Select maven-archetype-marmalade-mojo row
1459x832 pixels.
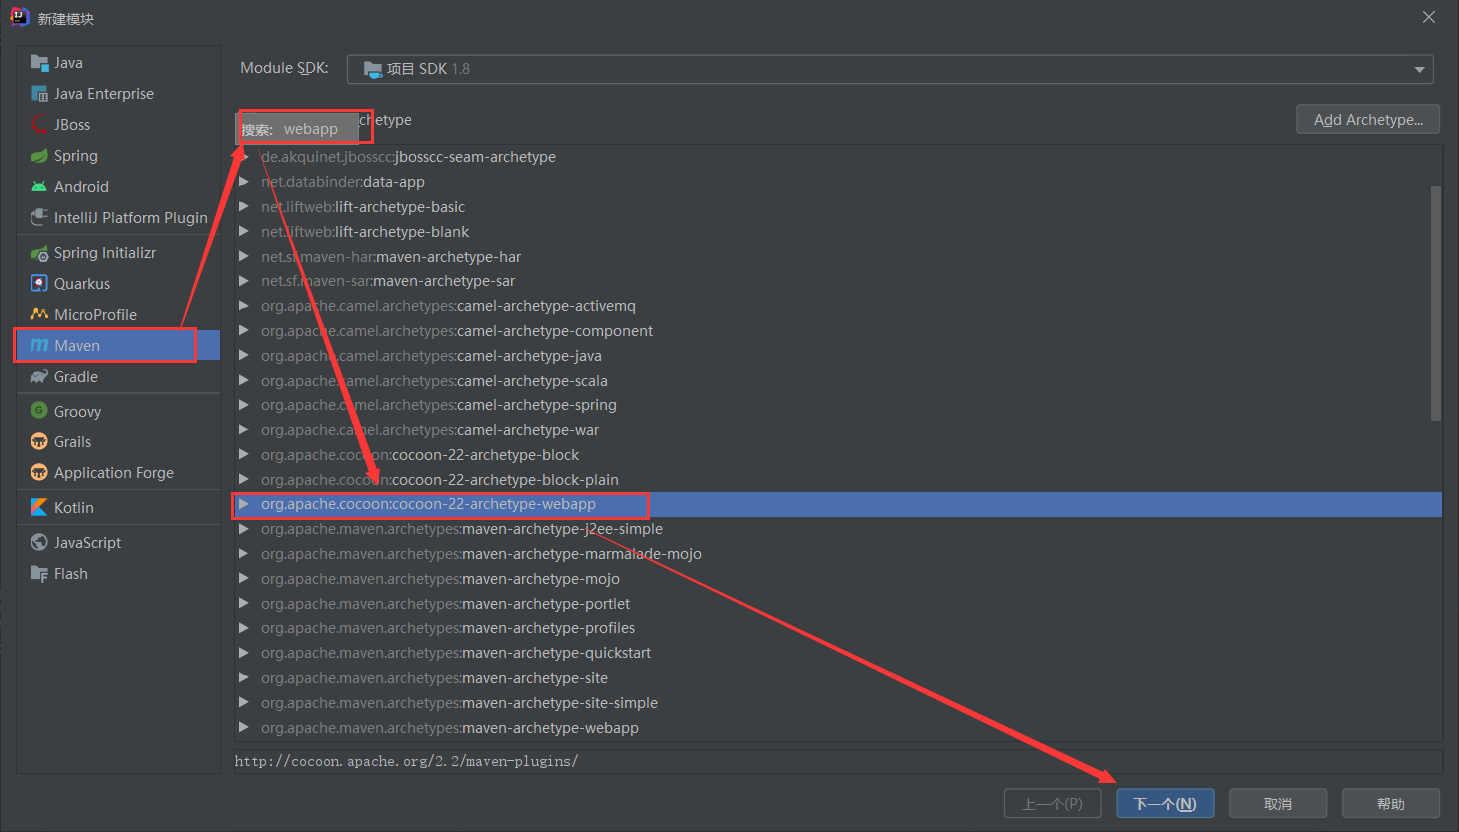coord(838,554)
